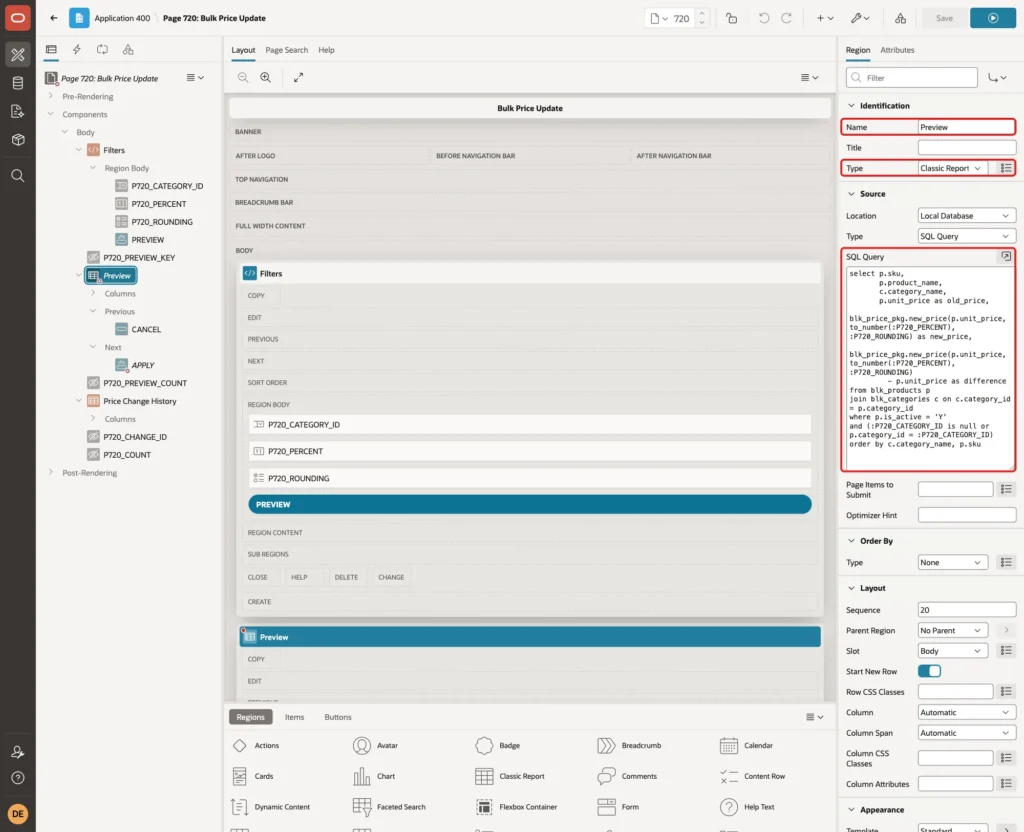The image size is (1024, 832).
Task: Zoom out the layout view
Action: pyautogui.click(x=243, y=77)
